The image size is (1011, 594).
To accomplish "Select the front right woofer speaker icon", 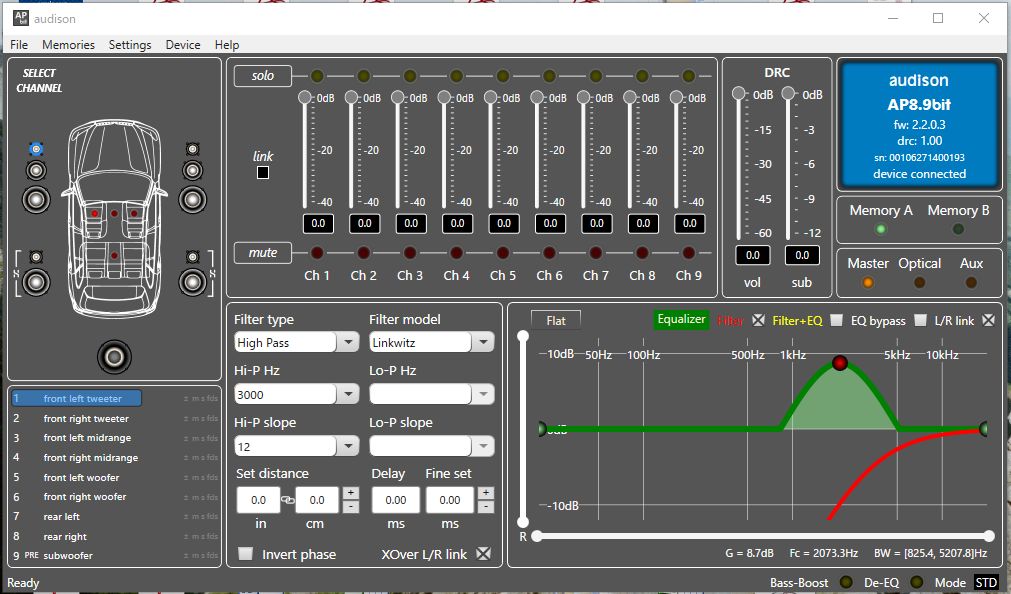I will coord(192,199).
